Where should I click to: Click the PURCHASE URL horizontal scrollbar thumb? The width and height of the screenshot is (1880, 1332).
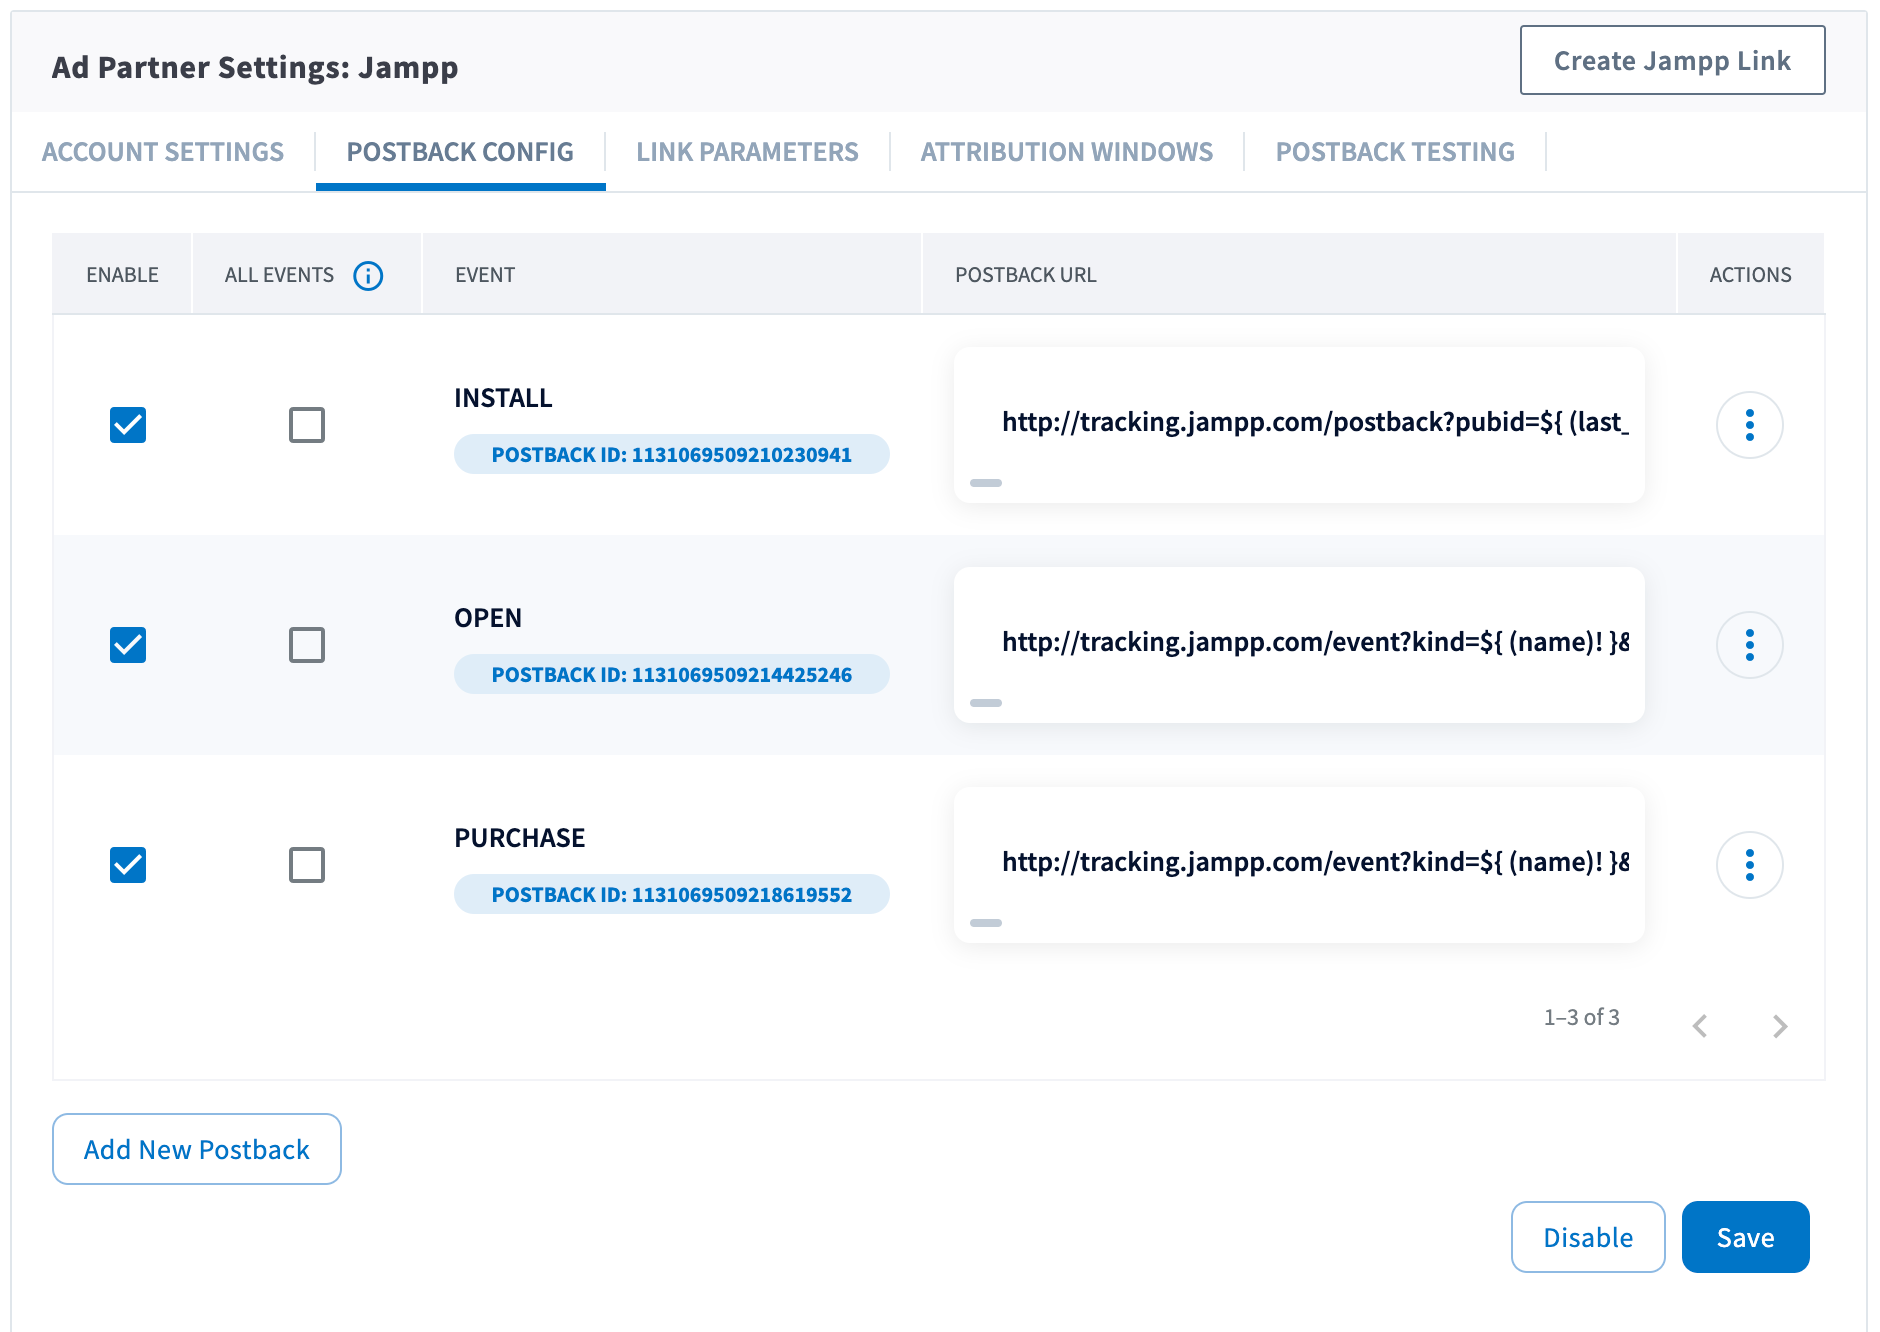coord(986,923)
